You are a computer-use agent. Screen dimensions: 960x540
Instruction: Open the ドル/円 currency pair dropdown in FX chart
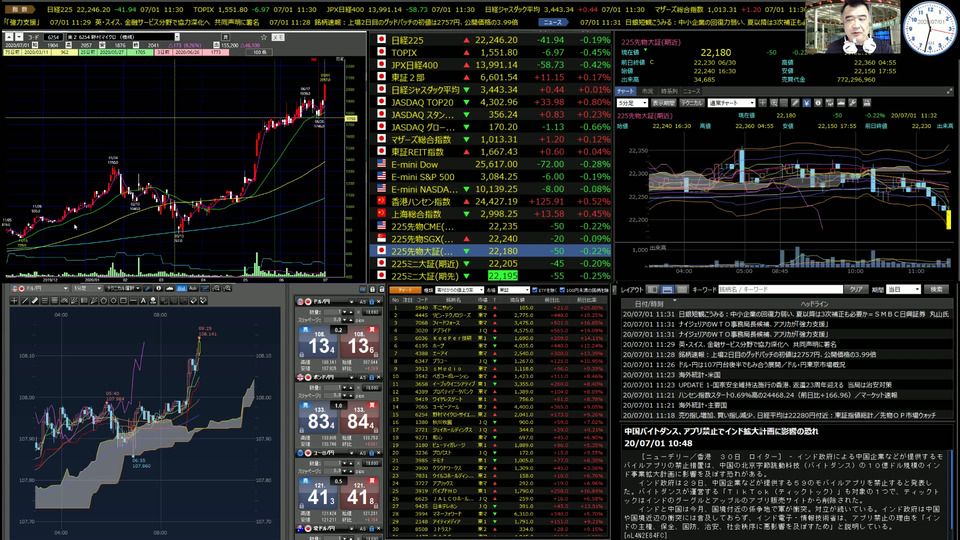[39, 288]
